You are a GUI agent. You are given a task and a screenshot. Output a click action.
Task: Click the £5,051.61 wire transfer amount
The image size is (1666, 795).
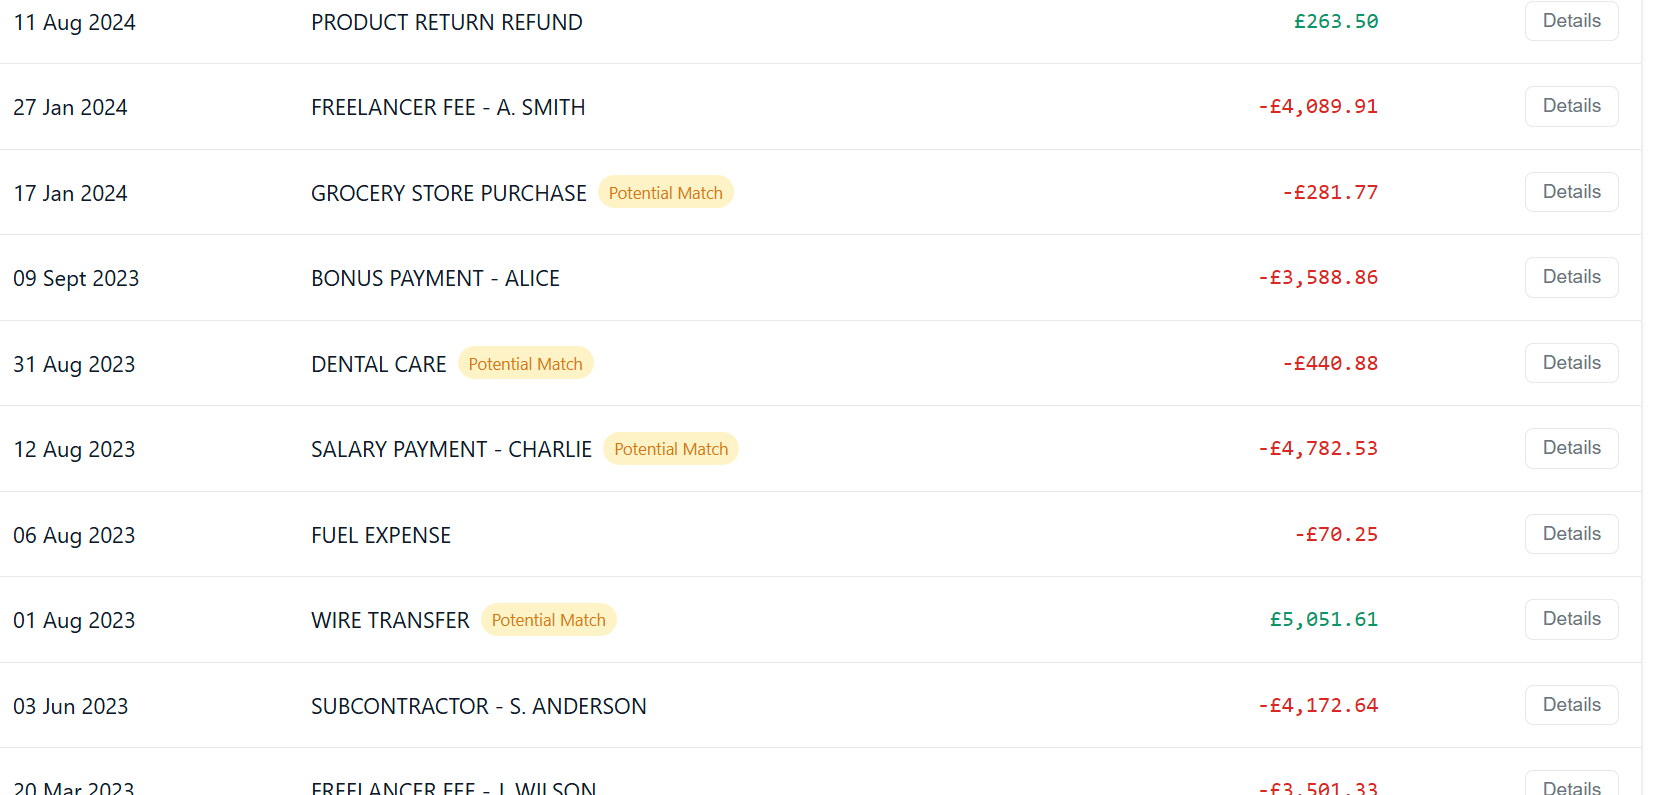click(x=1323, y=620)
